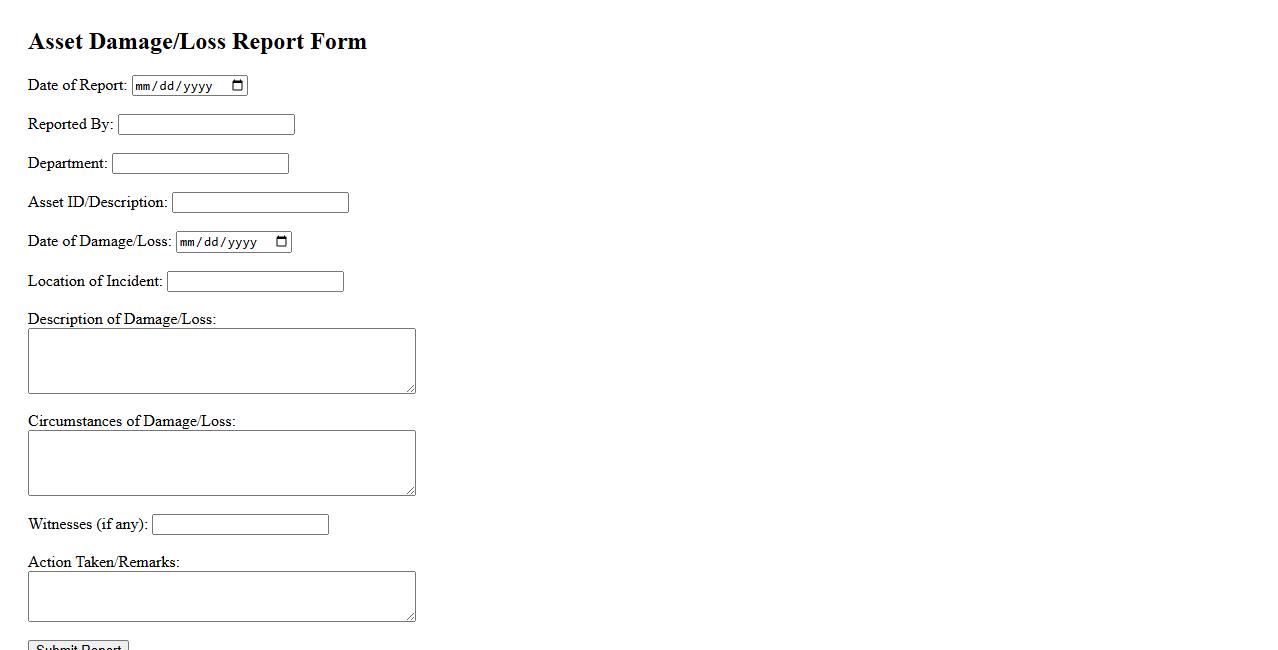Focus the Reported By text field
This screenshot has height=650, width=1278.
point(206,125)
